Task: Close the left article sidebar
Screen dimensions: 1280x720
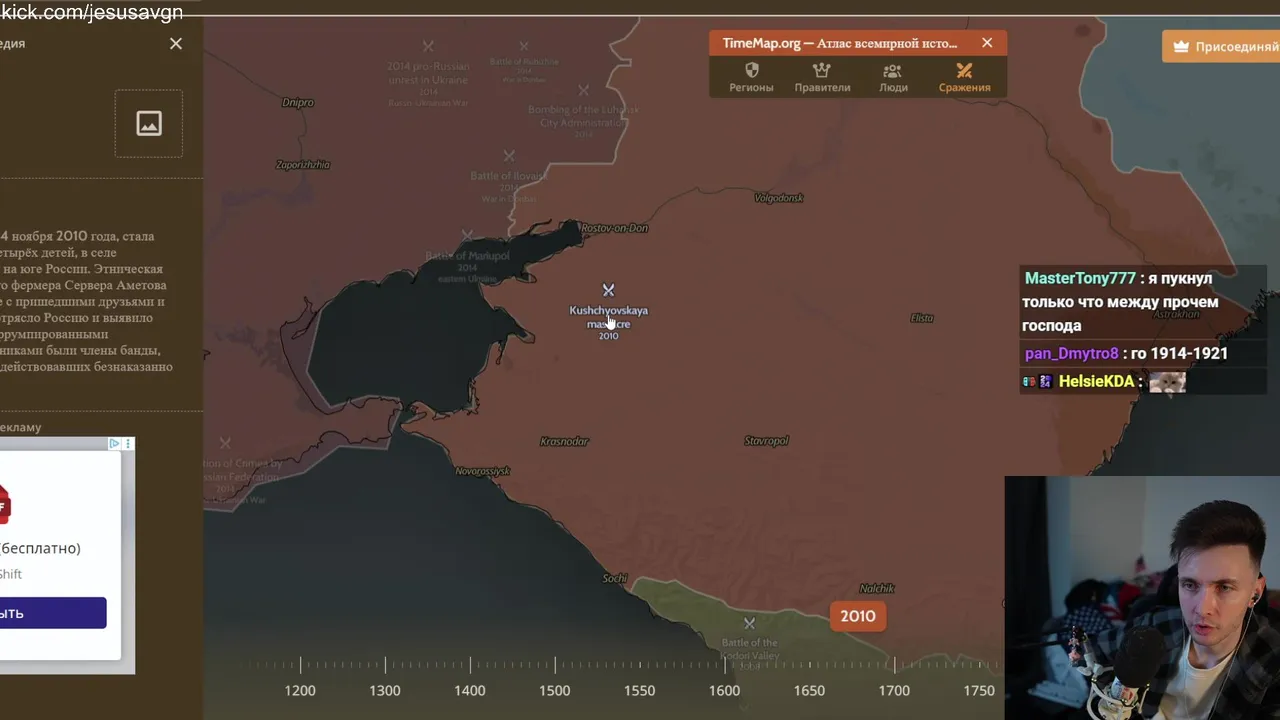Action: [x=176, y=43]
